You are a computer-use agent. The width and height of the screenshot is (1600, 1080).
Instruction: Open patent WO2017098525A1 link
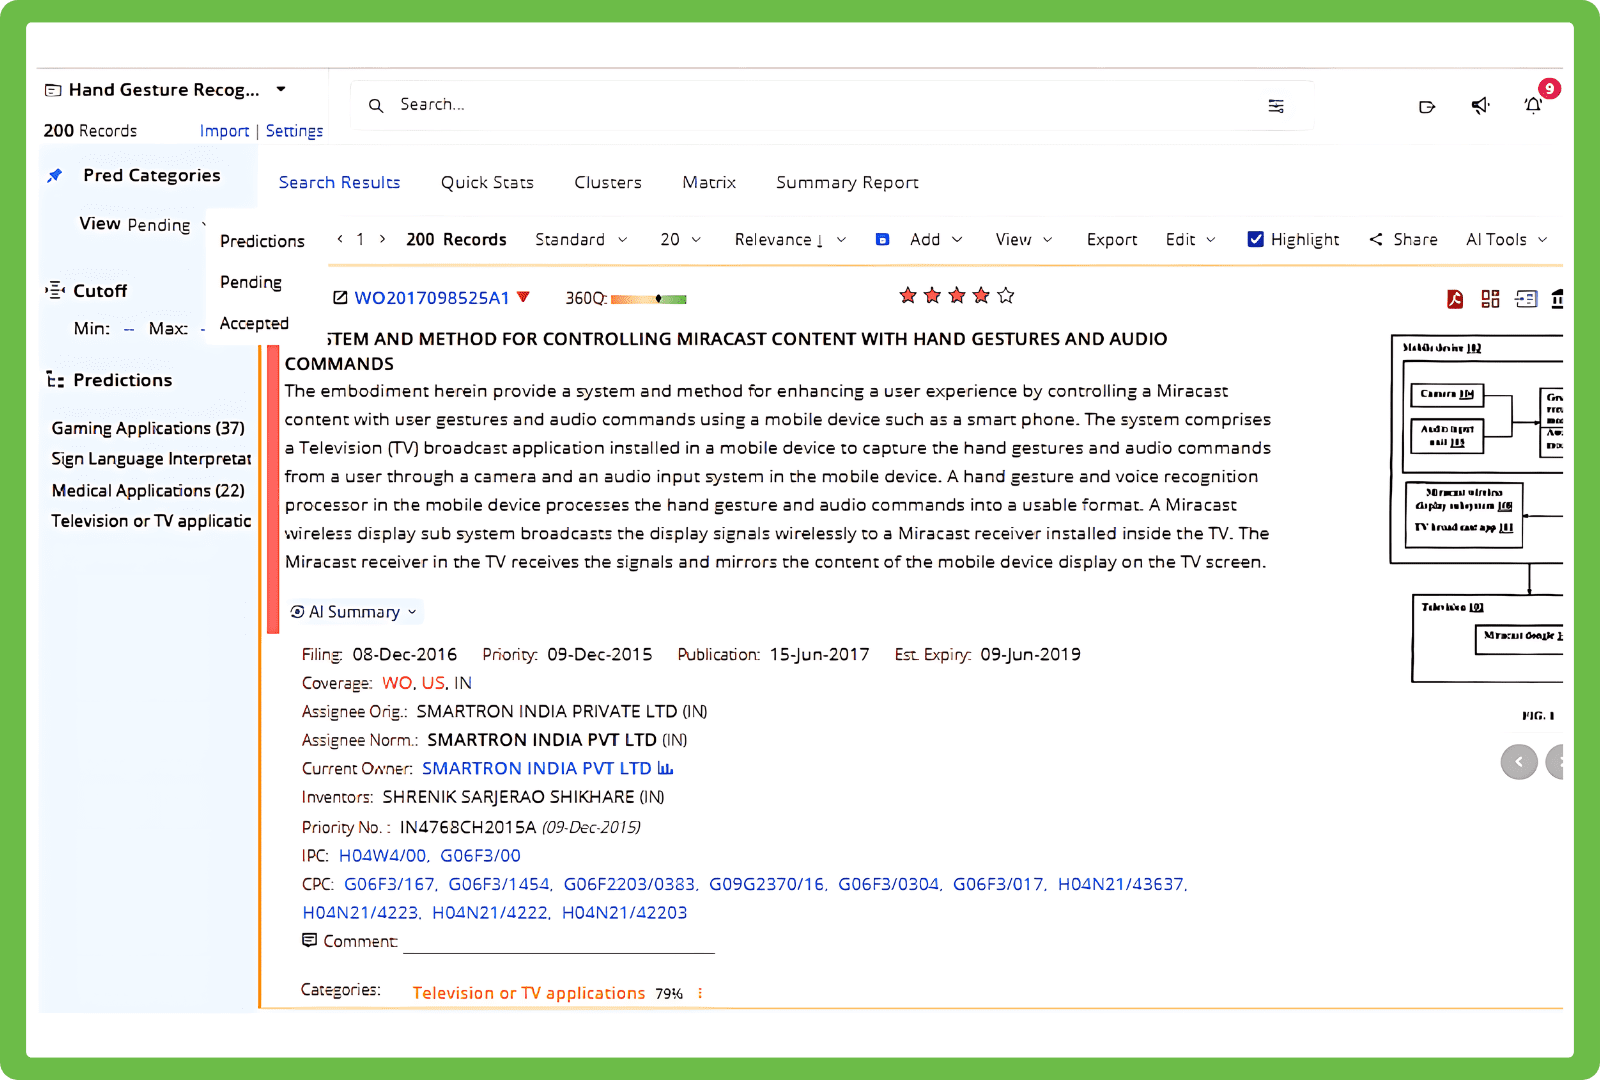432,298
